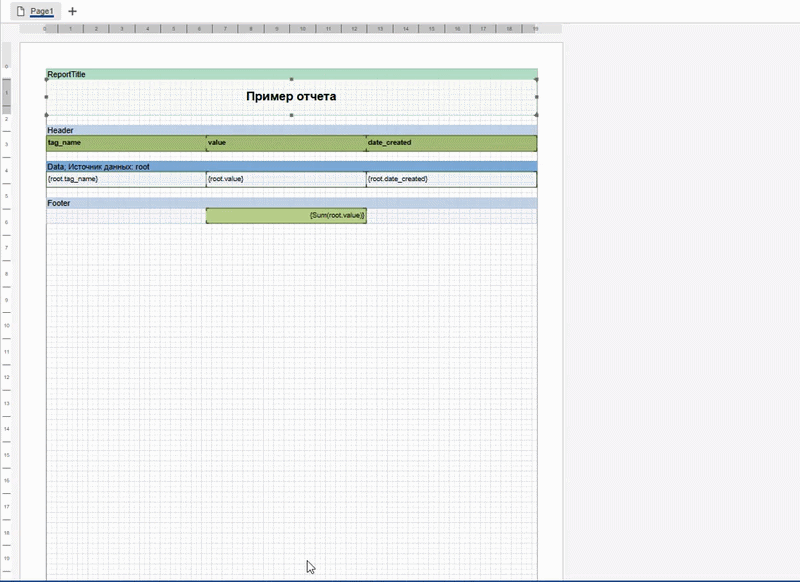This screenshot has height=582, width=800.
Task: Click the right-middle resize handle of title
Action: coord(537,97)
